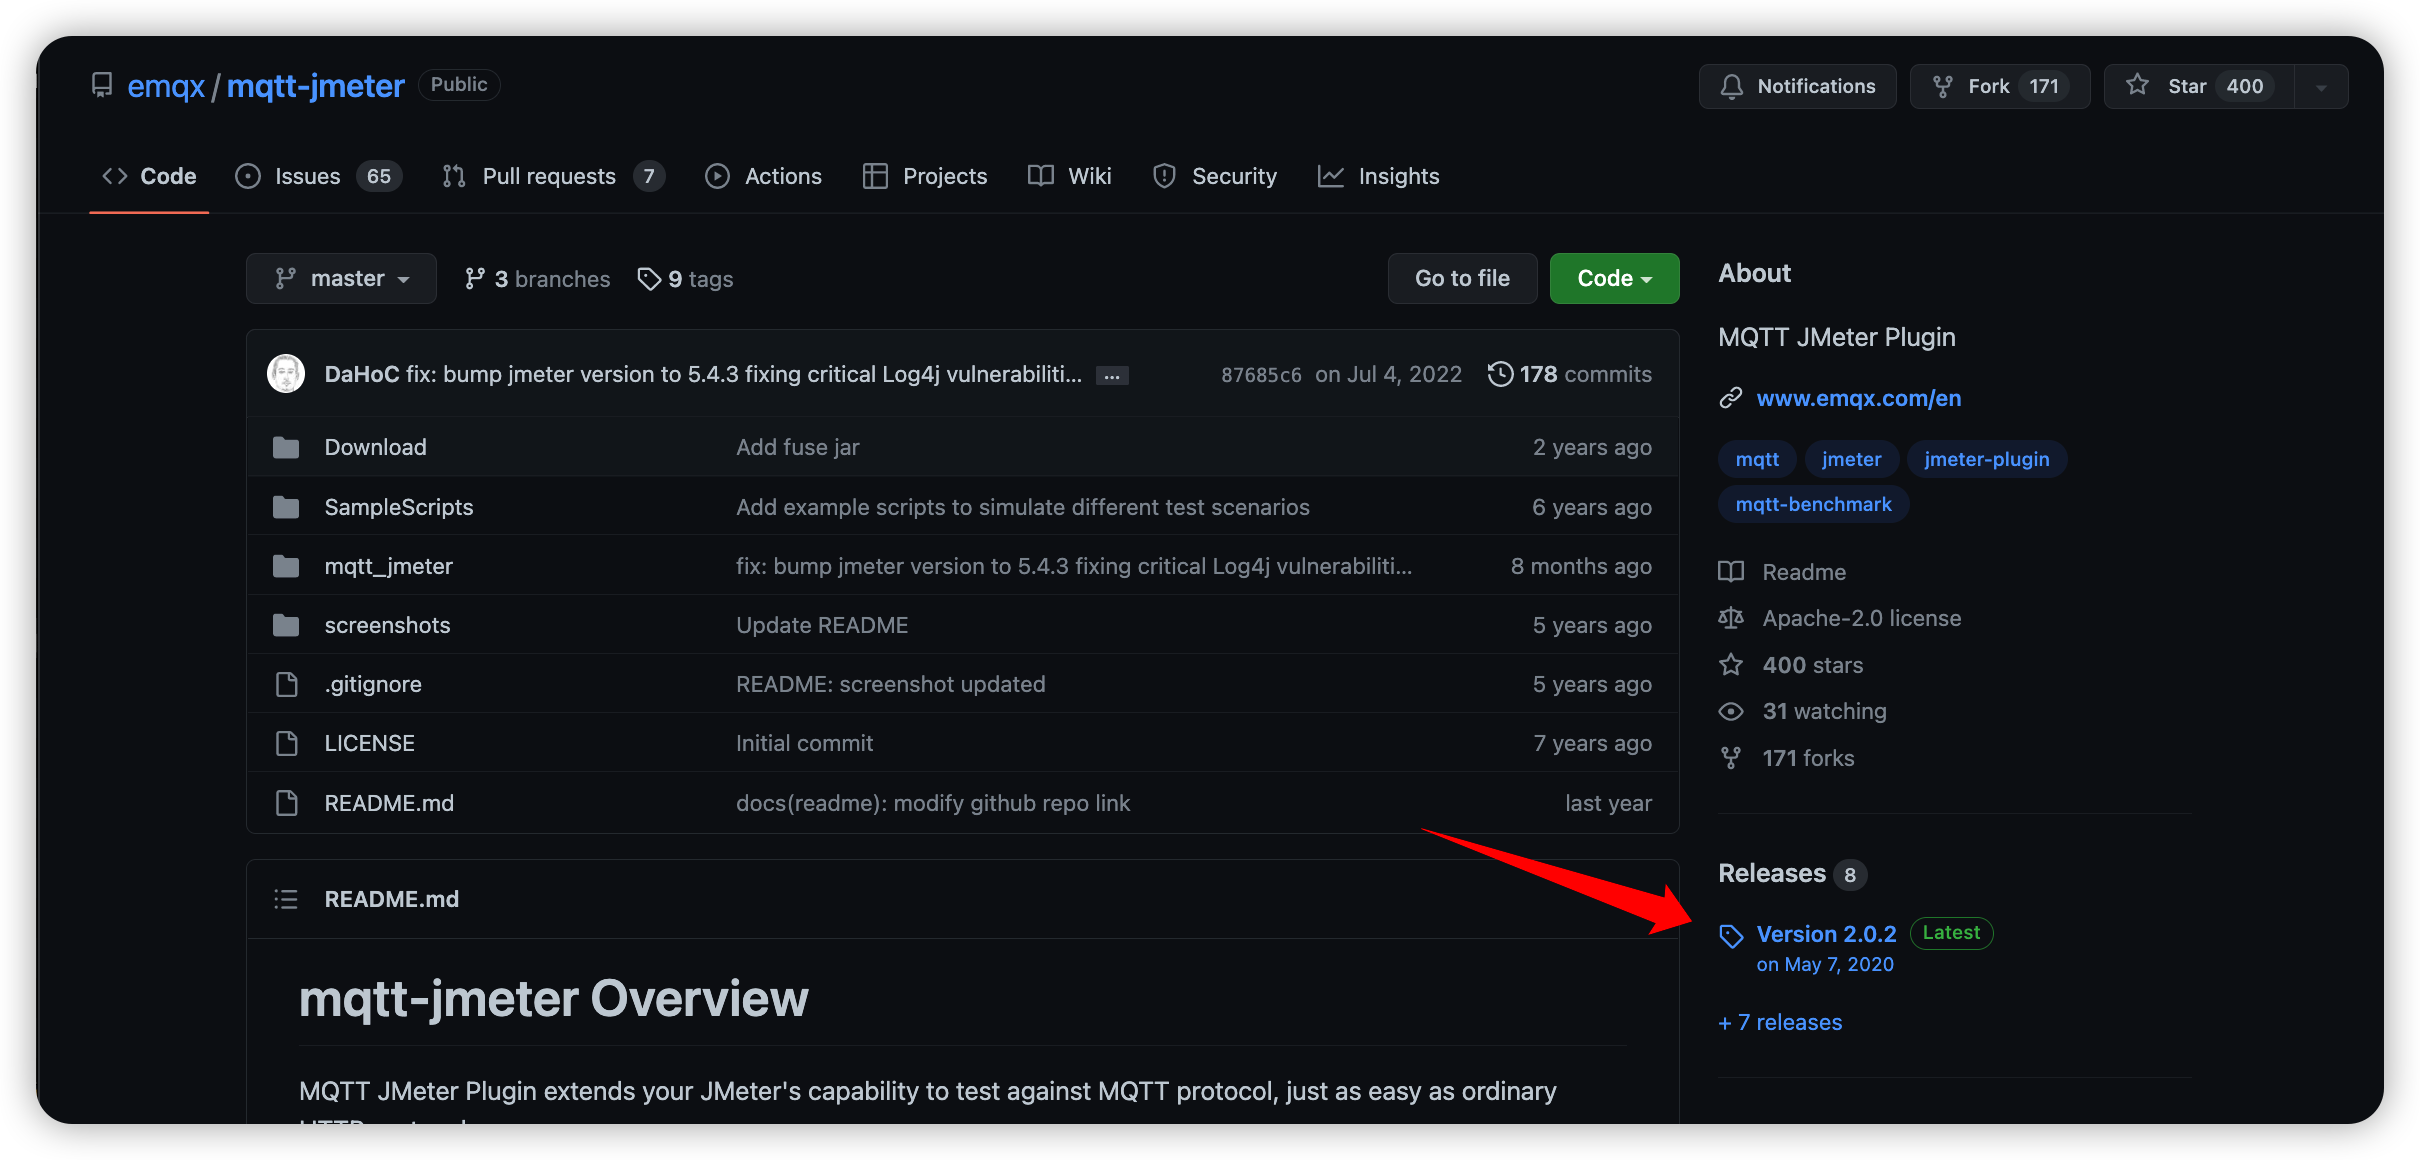
Task: Open the Pull requests tab
Action: (x=549, y=176)
